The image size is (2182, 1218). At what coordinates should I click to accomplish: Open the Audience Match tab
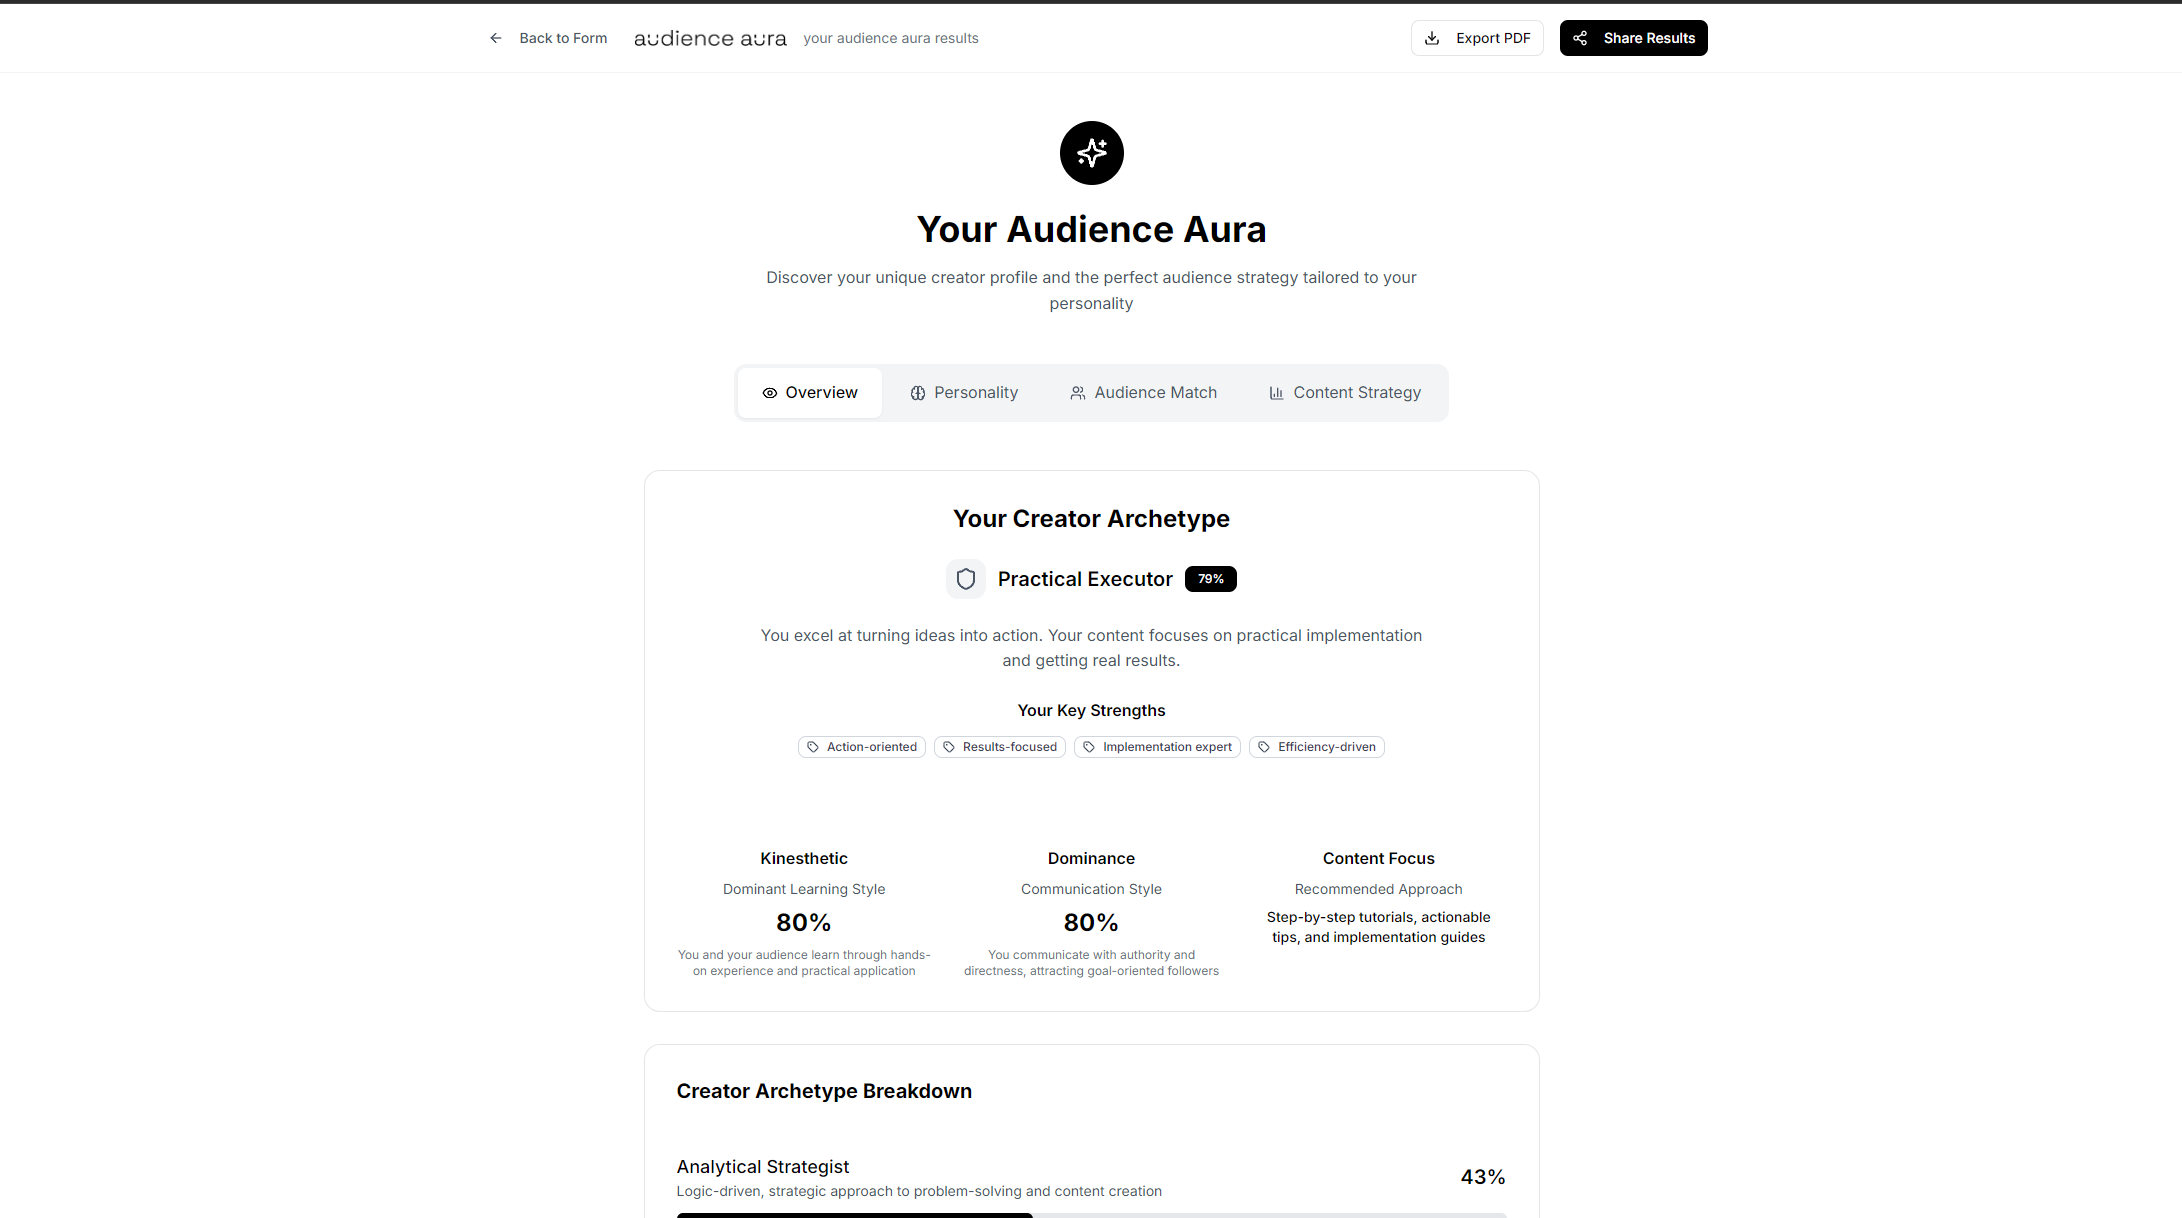pyautogui.click(x=1143, y=393)
